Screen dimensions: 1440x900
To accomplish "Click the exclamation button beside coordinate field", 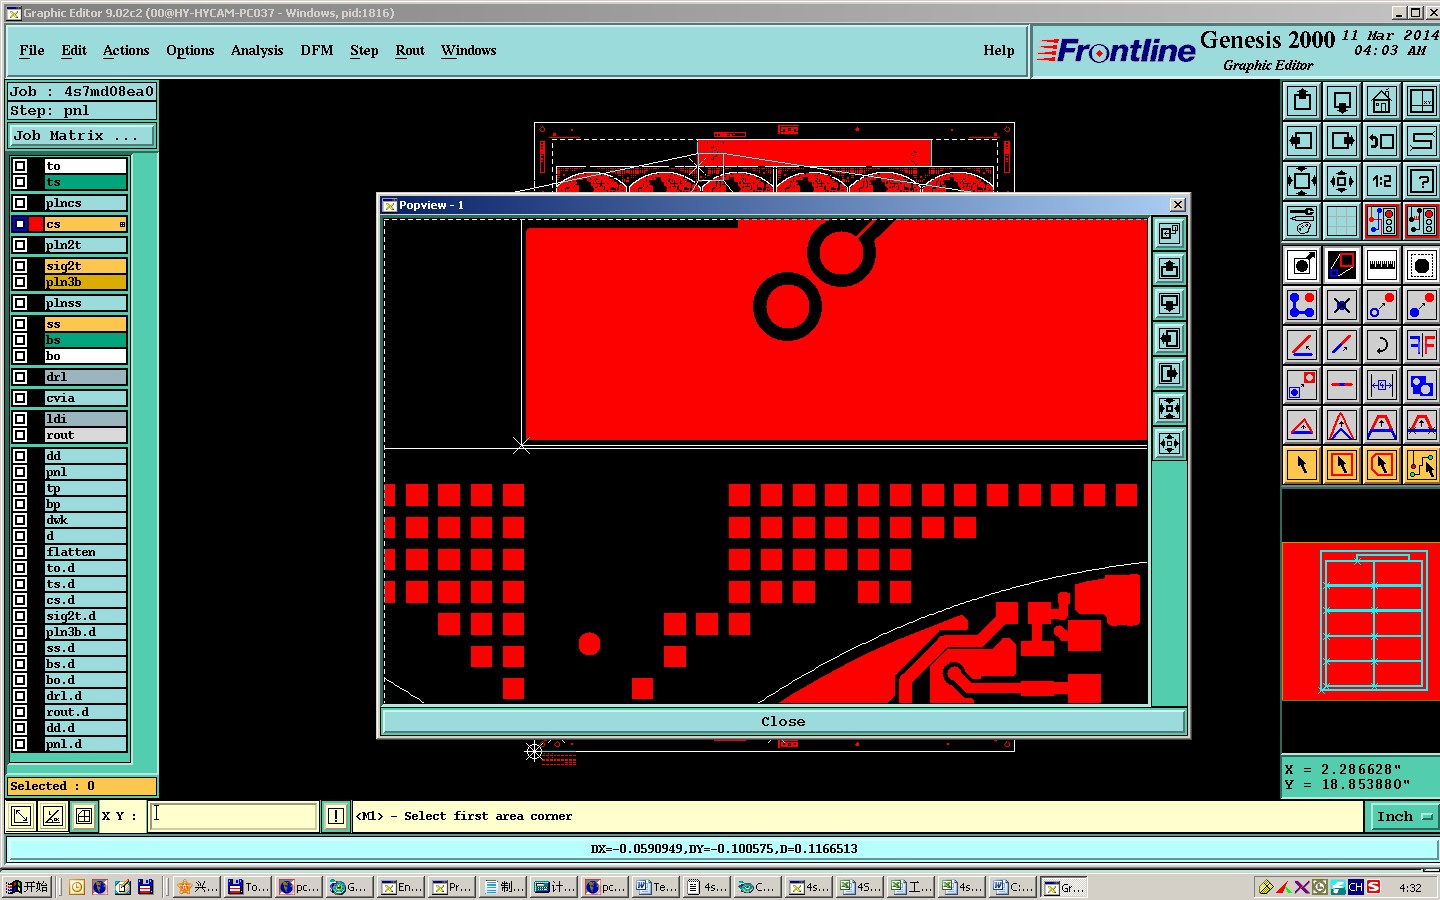I will (x=336, y=816).
